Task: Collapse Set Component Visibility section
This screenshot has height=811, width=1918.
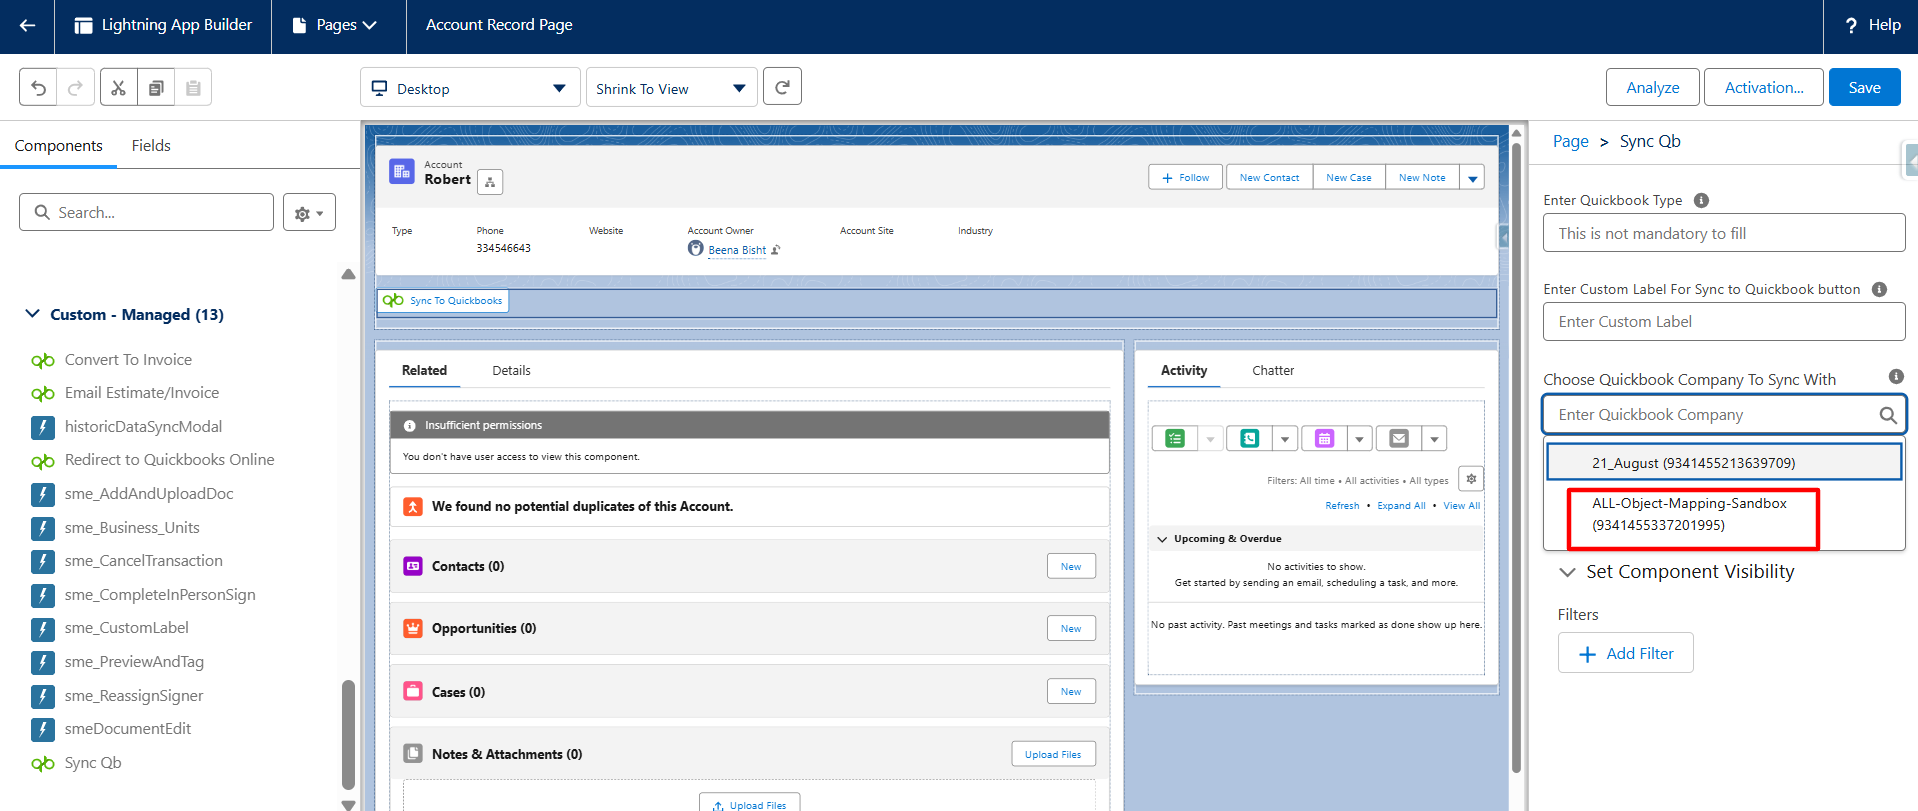Action: tap(1567, 572)
